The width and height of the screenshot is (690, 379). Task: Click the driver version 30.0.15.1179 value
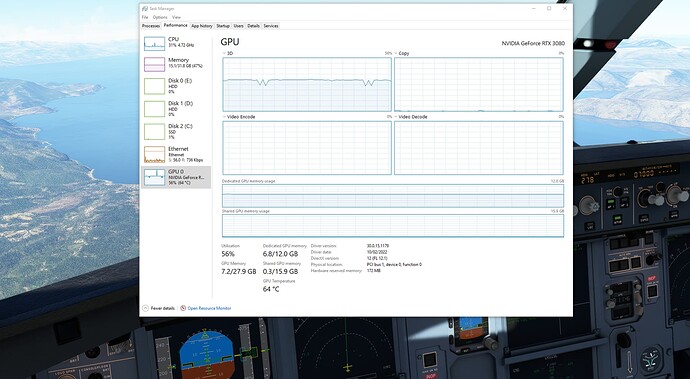pyautogui.click(x=378, y=246)
